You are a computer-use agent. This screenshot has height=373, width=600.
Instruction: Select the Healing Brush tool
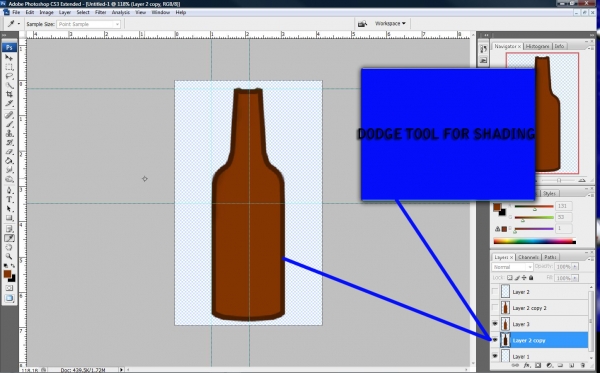pos(9,115)
